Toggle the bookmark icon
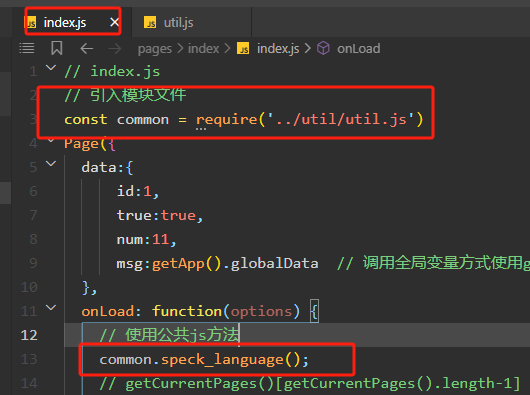The height and width of the screenshot is (395, 530). (56, 48)
